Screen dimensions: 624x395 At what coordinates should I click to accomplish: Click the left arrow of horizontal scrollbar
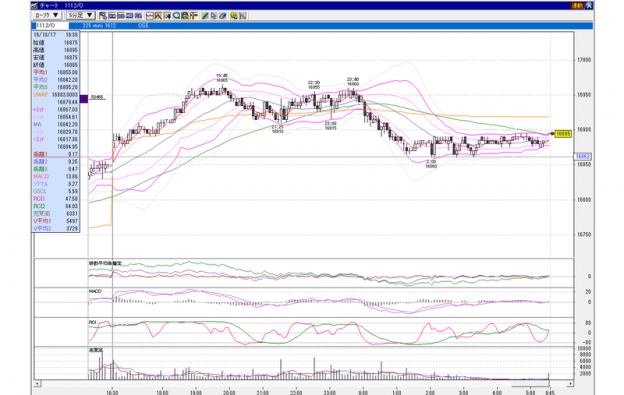(37, 383)
